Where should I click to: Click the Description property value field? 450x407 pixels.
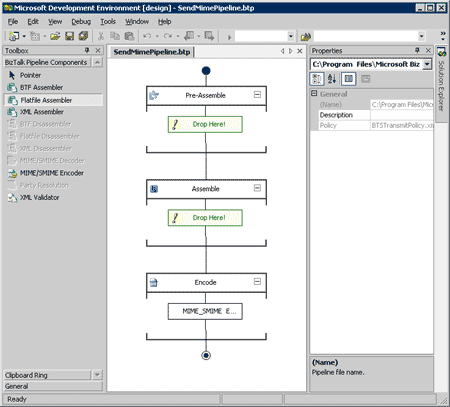point(402,115)
